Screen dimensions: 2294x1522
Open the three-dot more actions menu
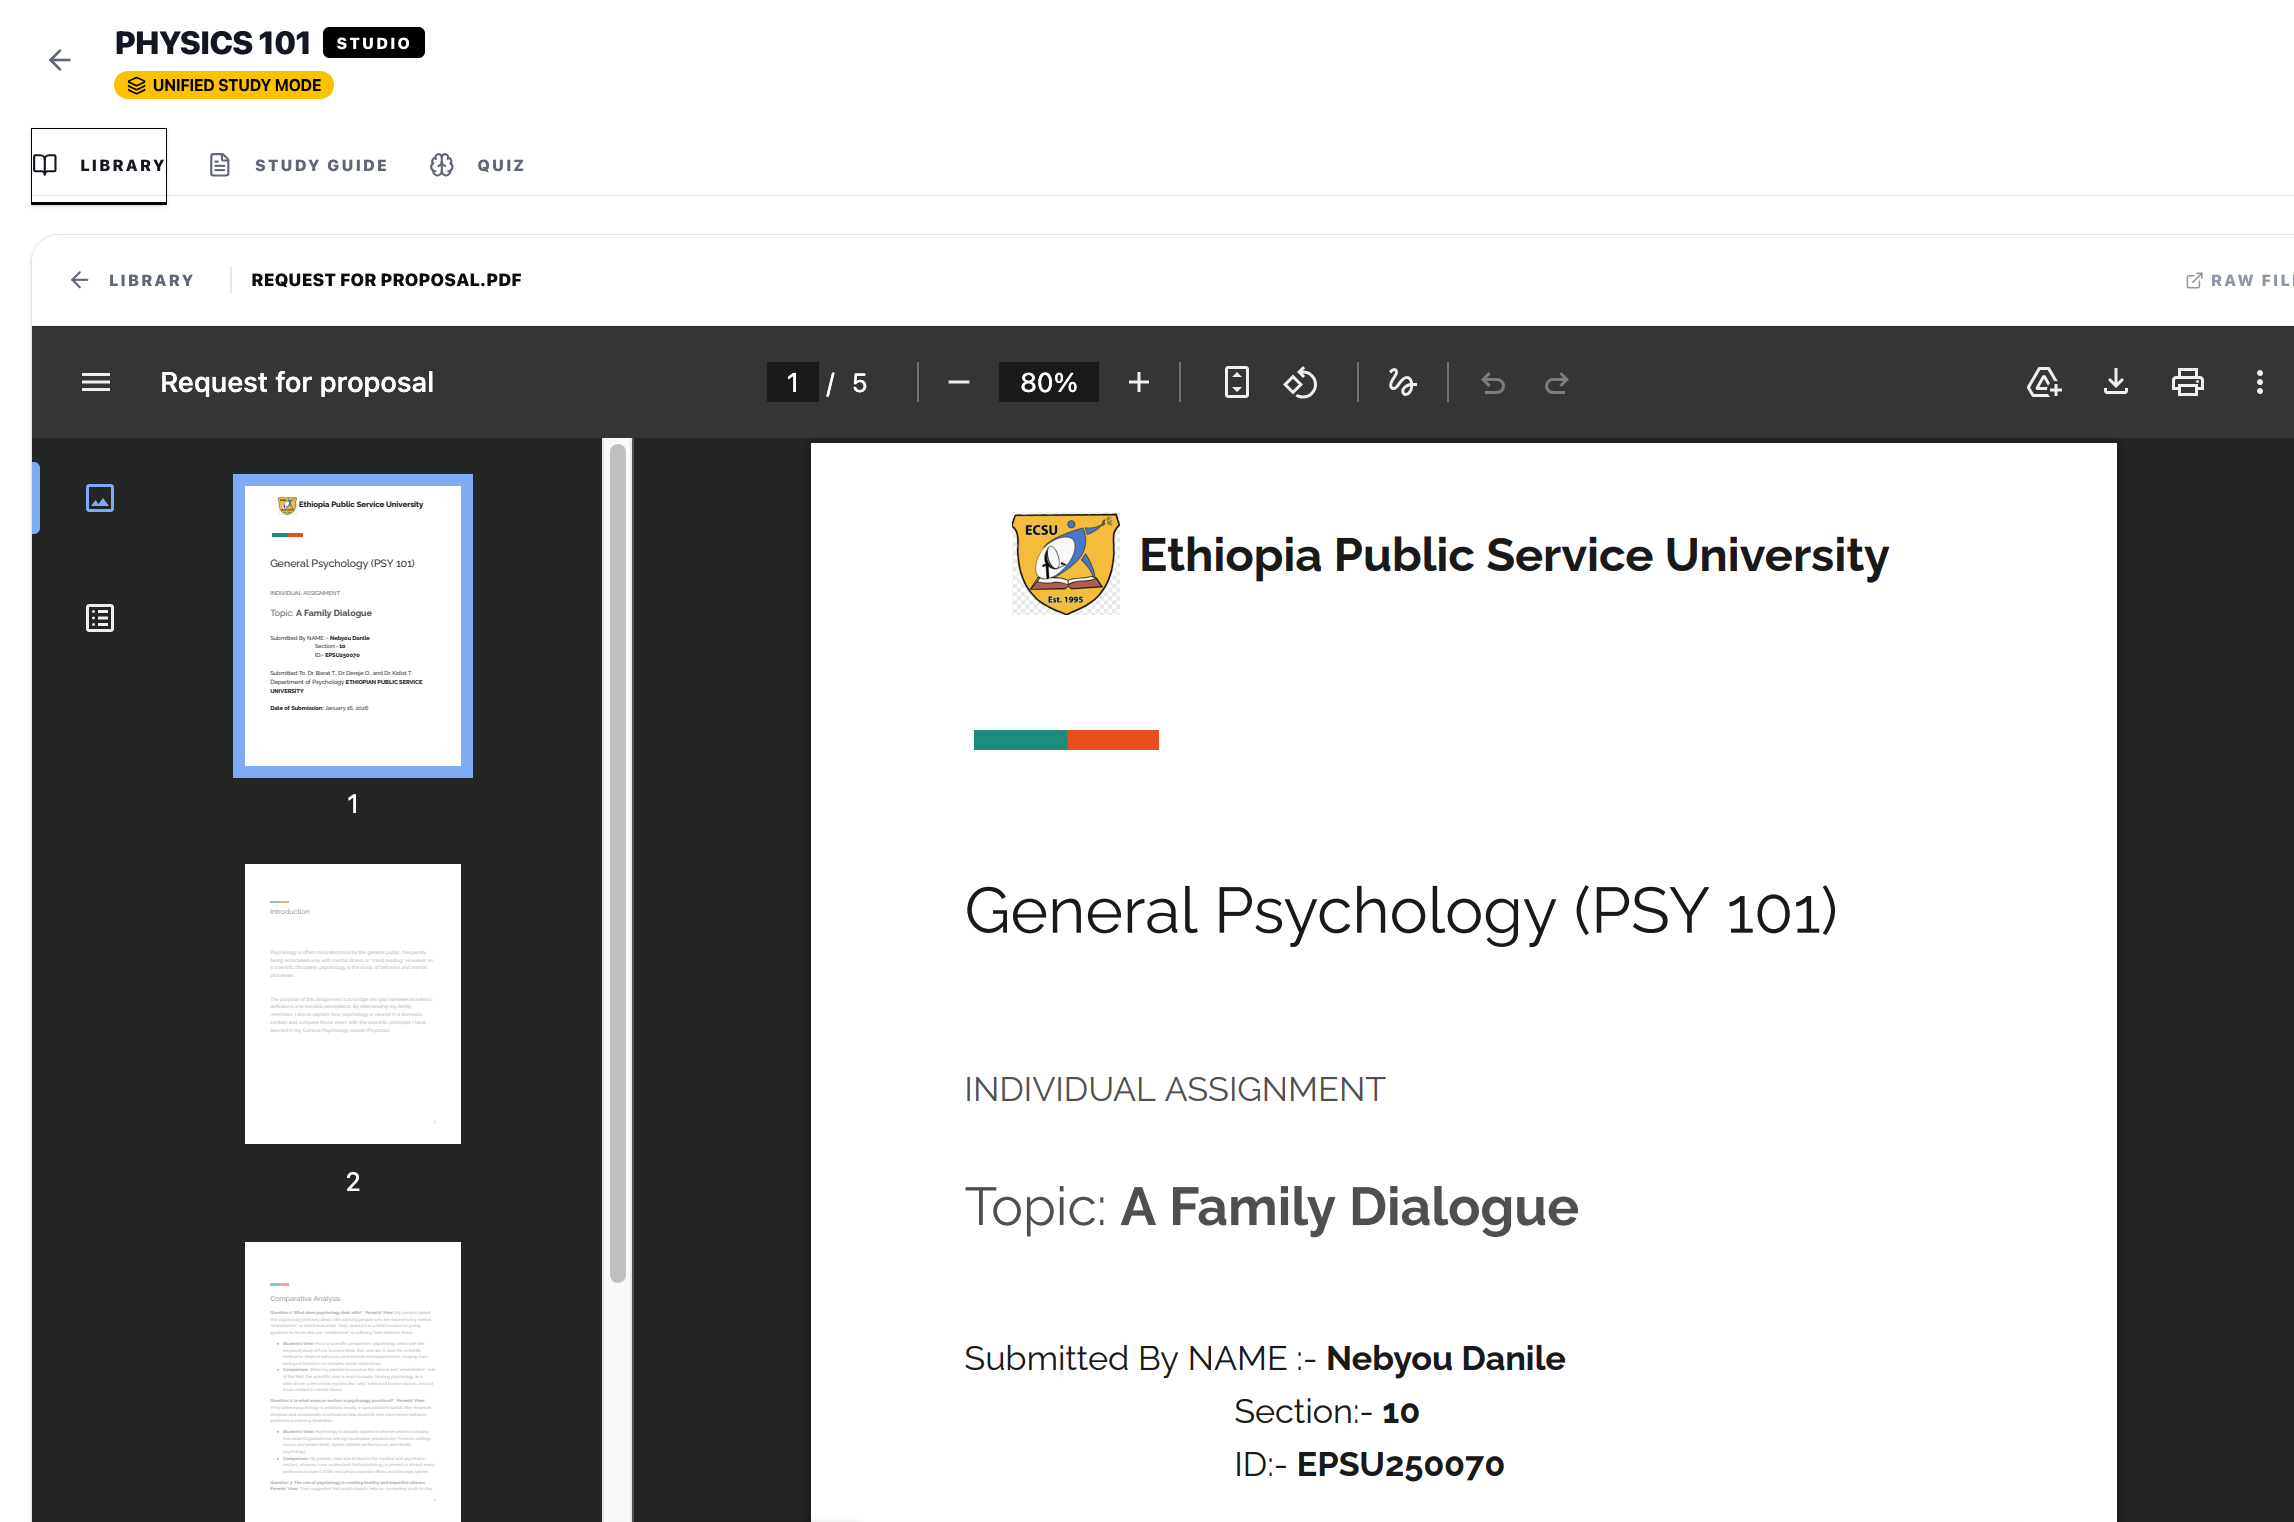(2259, 382)
